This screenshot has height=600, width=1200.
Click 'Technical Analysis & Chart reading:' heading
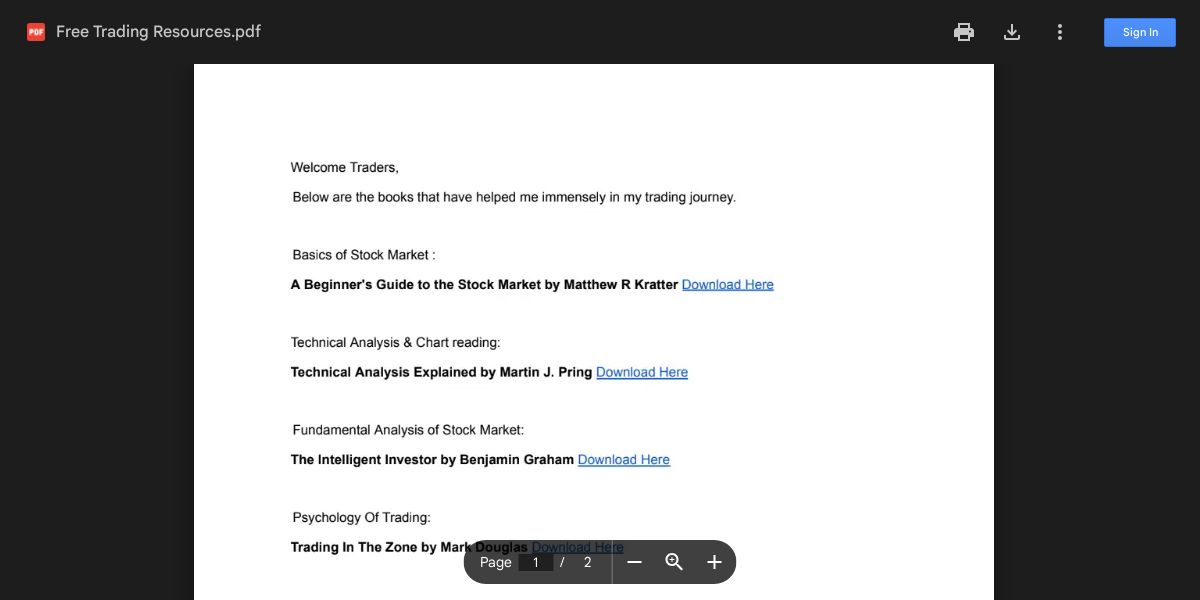click(396, 342)
